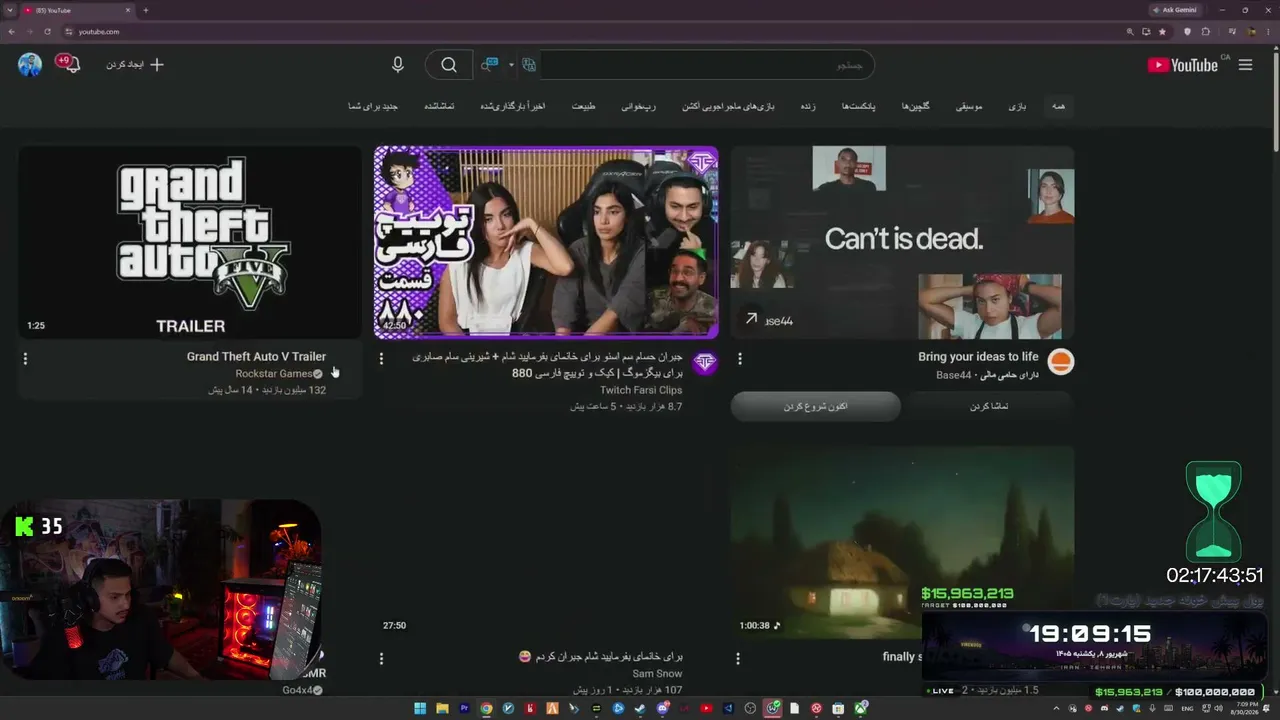Start voice search with the microphone icon
Image resolution: width=1280 pixels, height=720 pixels.
[x=398, y=65]
